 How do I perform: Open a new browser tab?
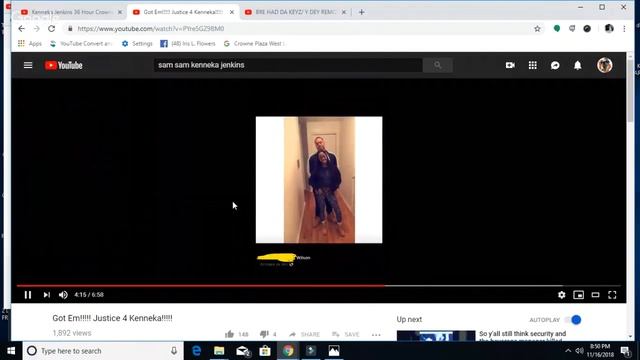[362, 12]
